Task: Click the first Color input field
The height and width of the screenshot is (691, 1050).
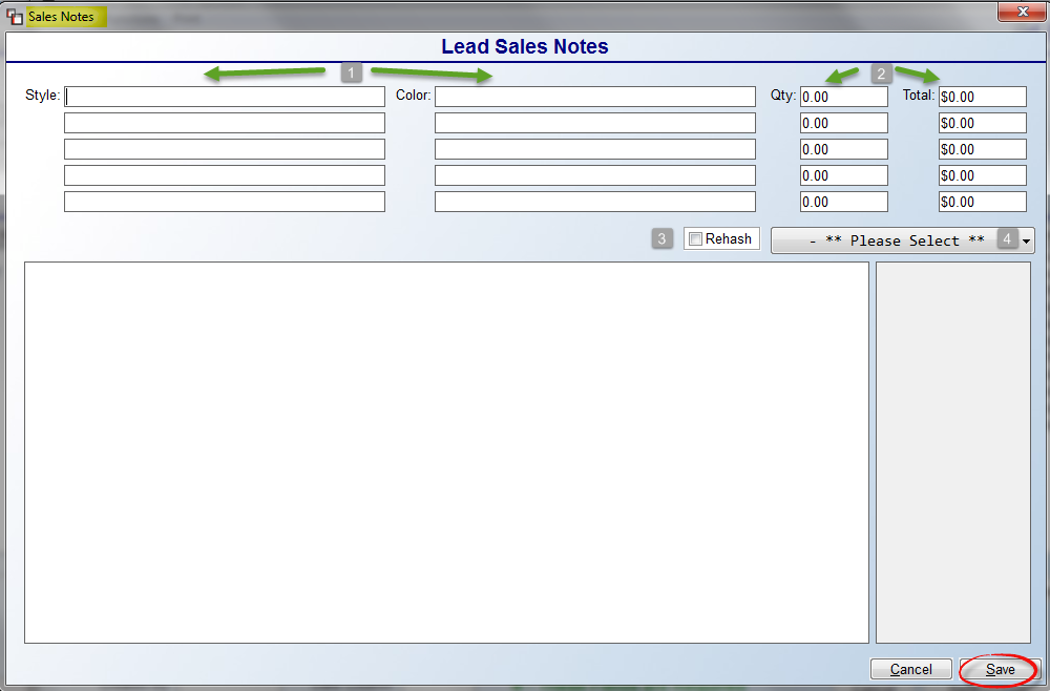Action: (595, 96)
